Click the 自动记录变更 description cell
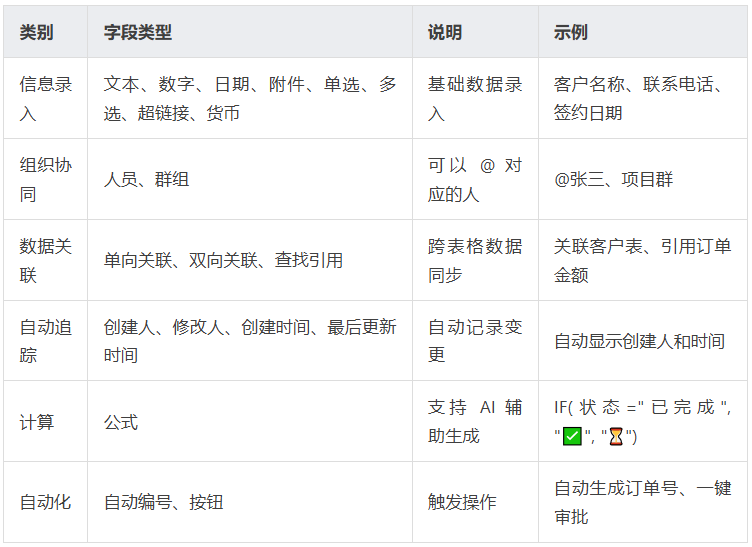The height and width of the screenshot is (547, 752). 475,341
